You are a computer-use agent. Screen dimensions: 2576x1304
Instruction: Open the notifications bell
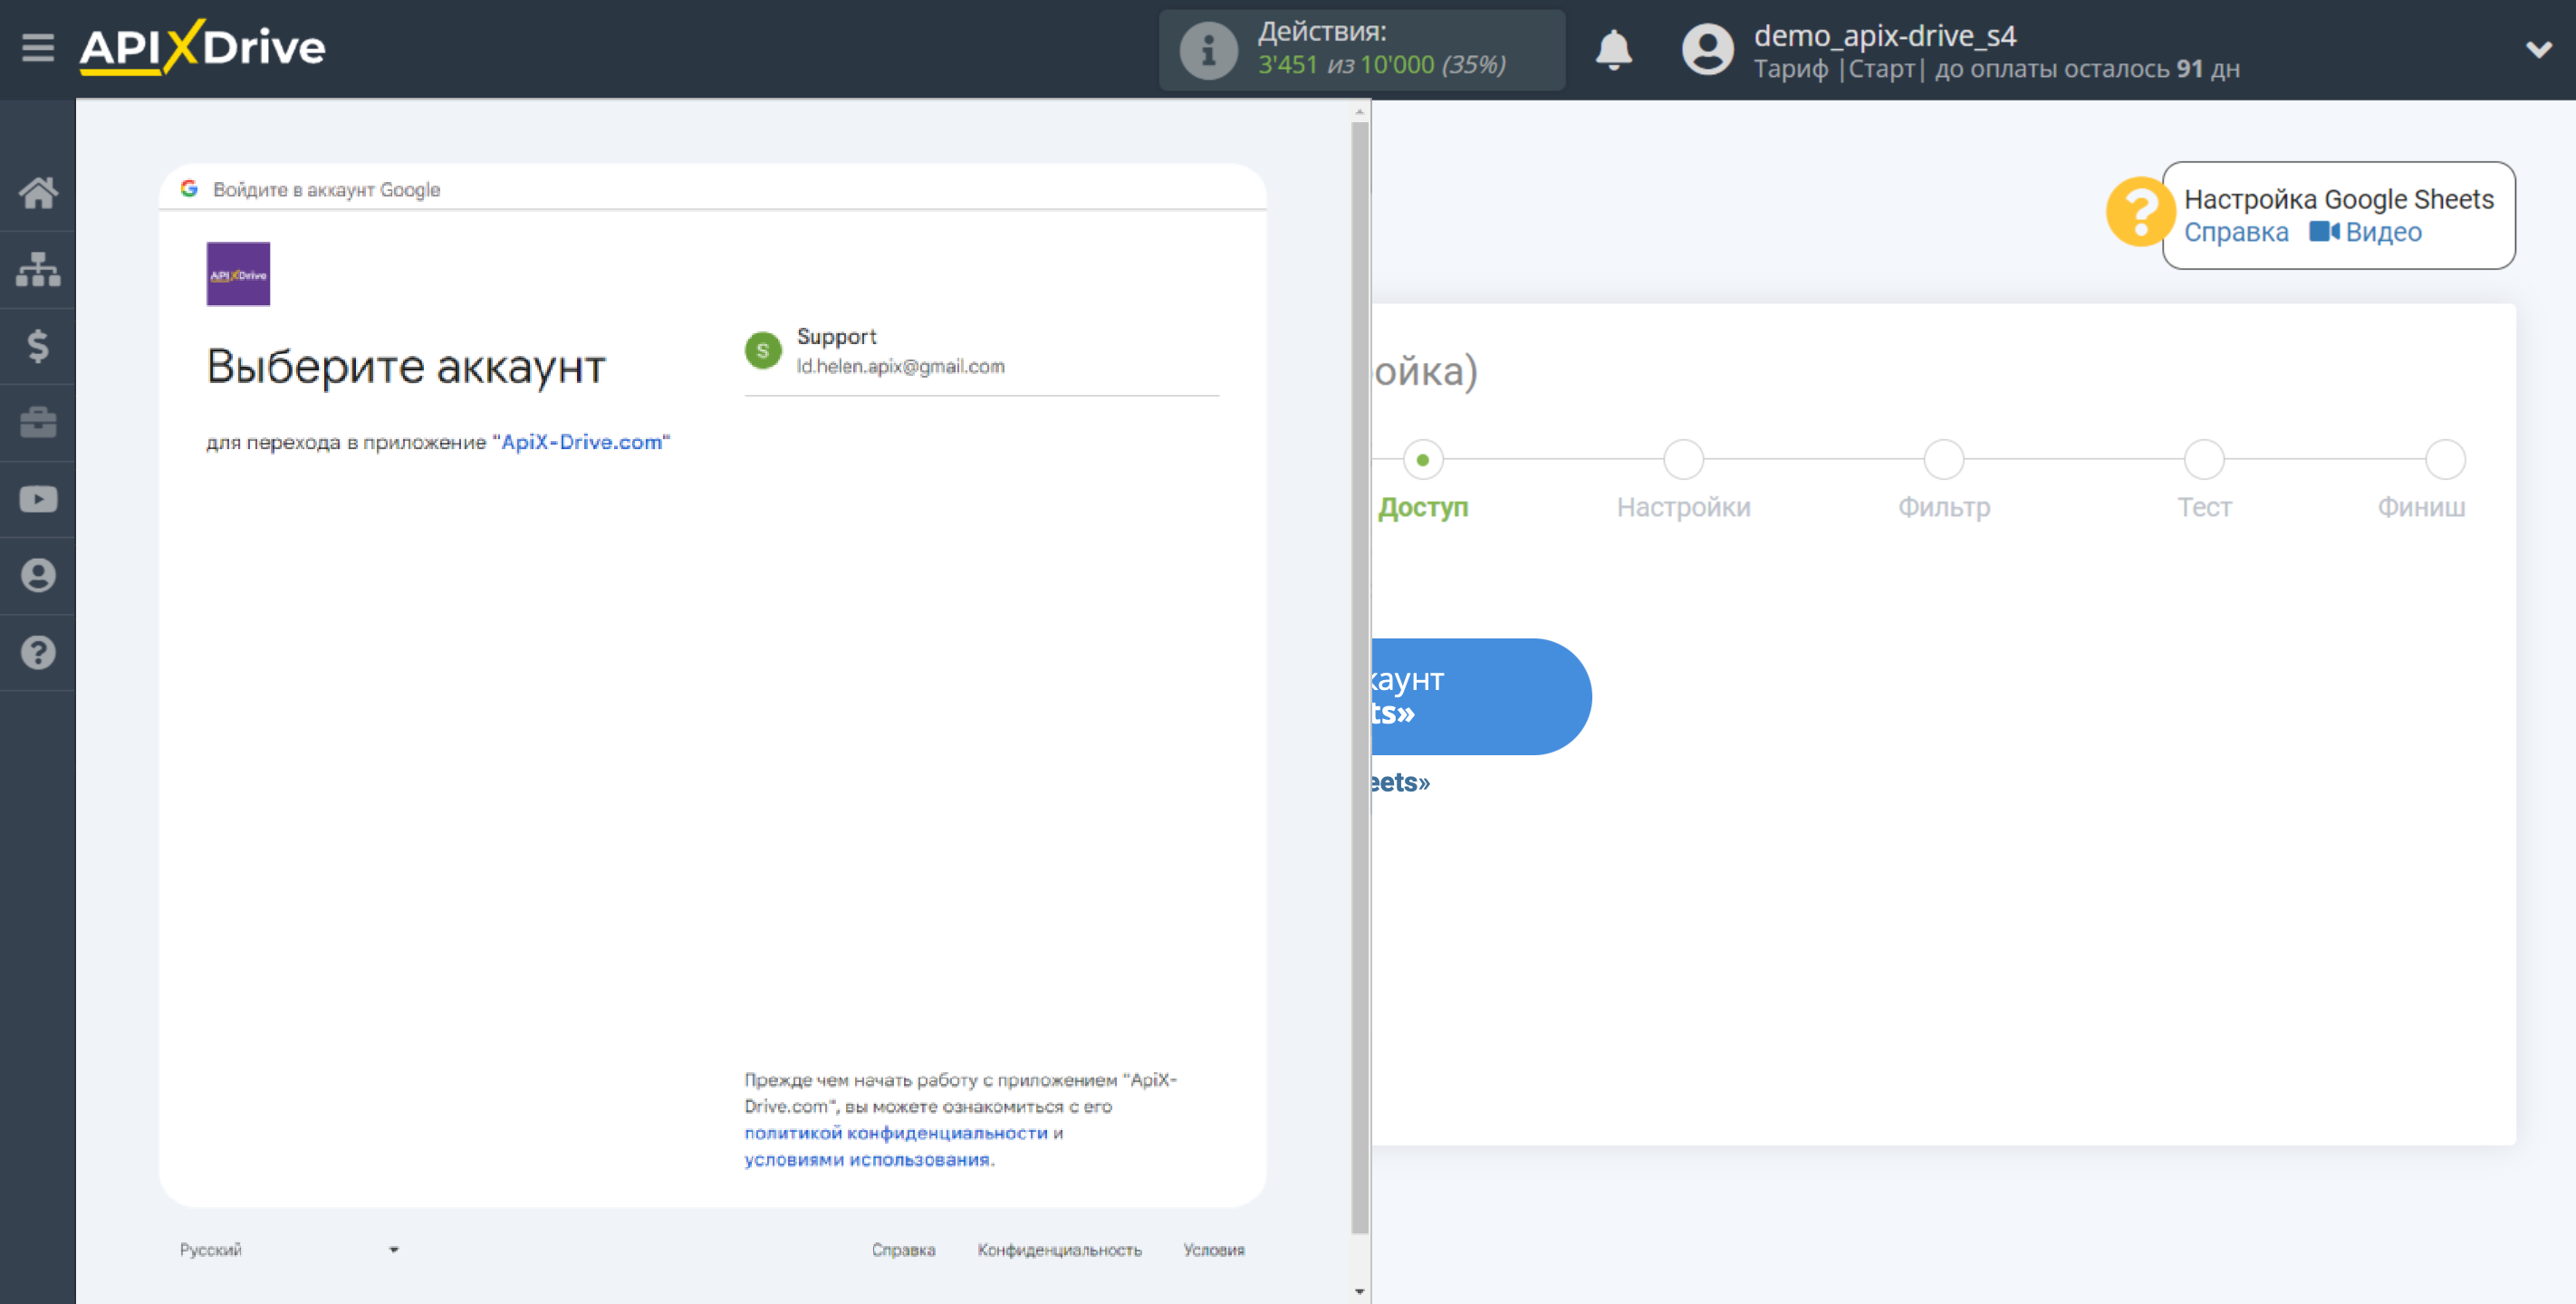click(1613, 49)
